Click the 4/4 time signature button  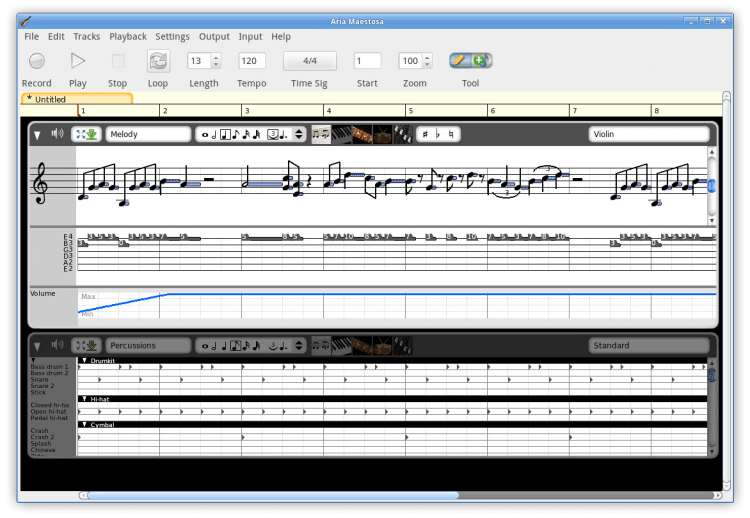click(309, 61)
